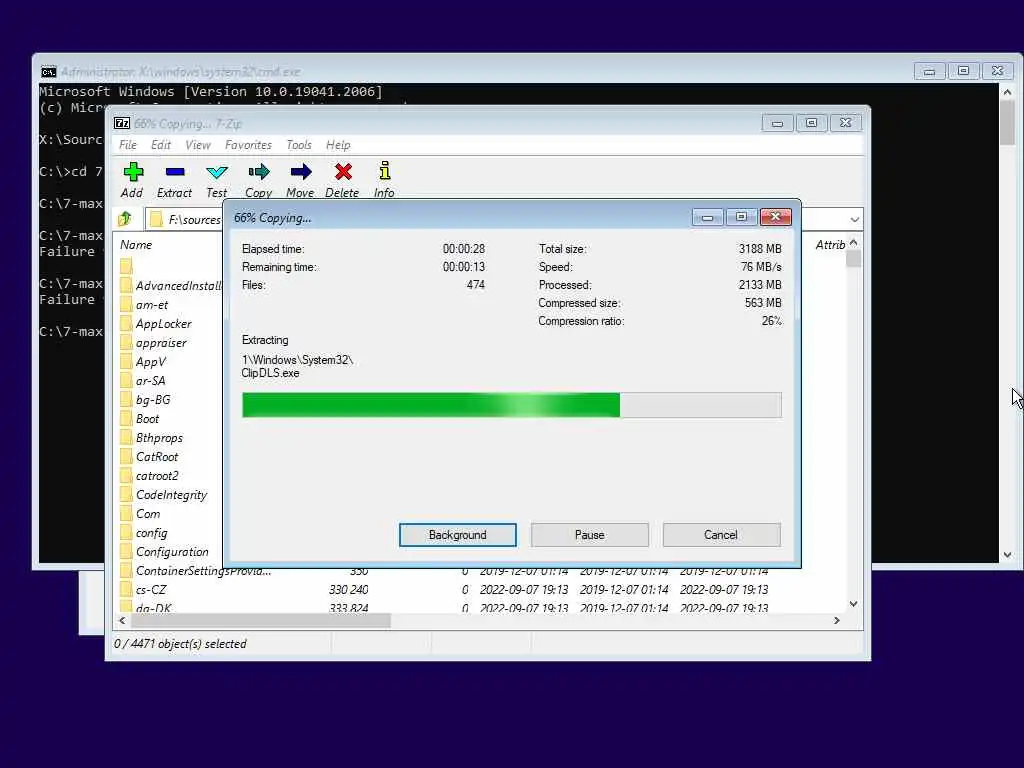Click the Delete toolbar icon

(343, 172)
